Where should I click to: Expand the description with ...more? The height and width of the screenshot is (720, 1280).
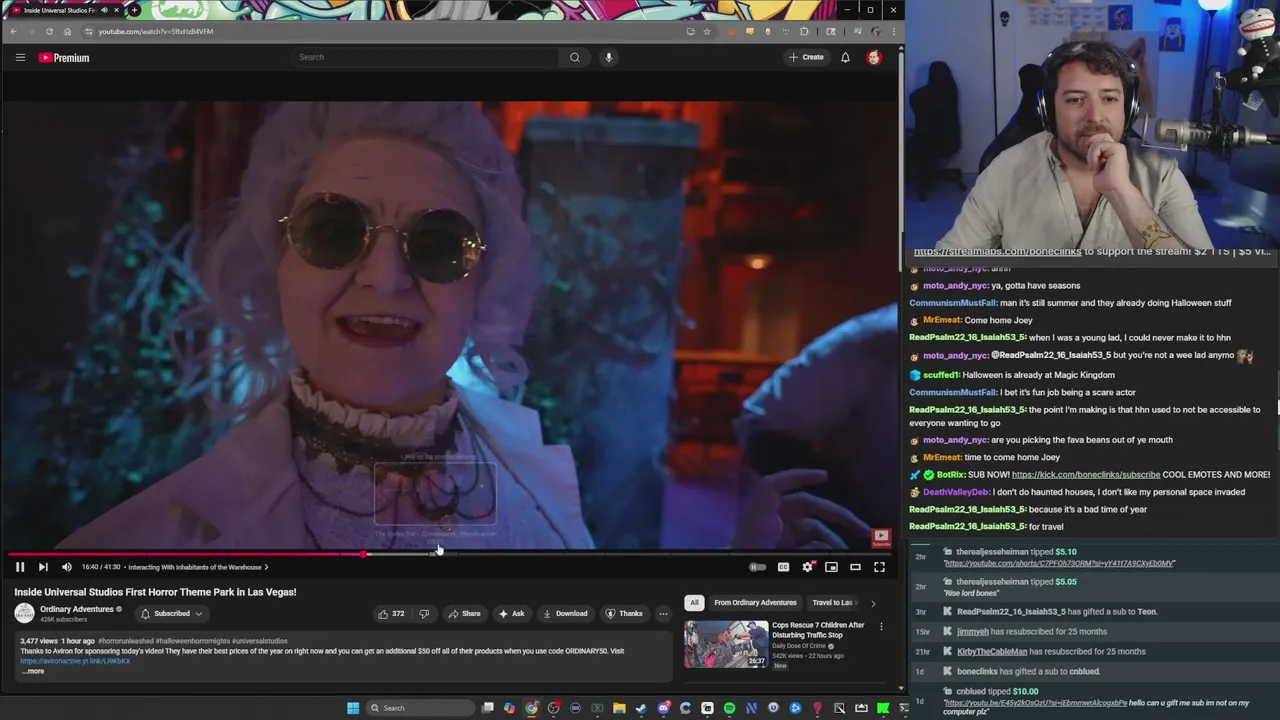coord(33,671)
